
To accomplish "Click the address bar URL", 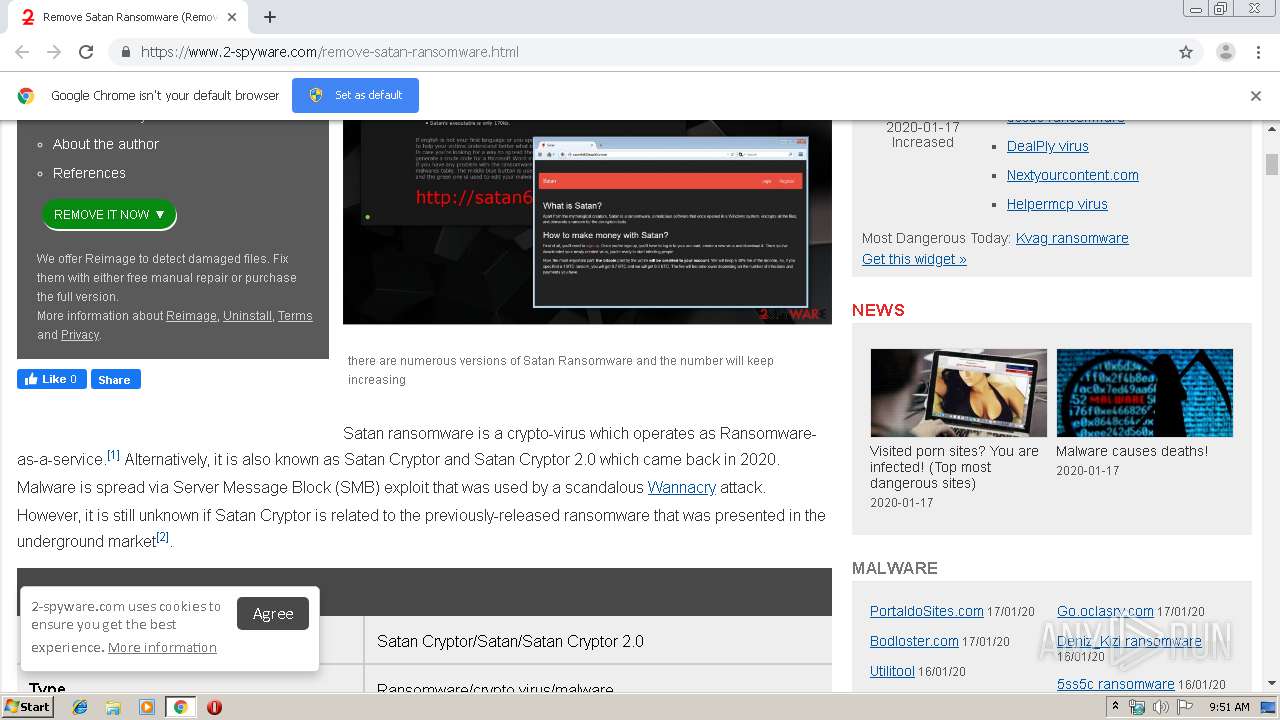I will pos(330,52).
